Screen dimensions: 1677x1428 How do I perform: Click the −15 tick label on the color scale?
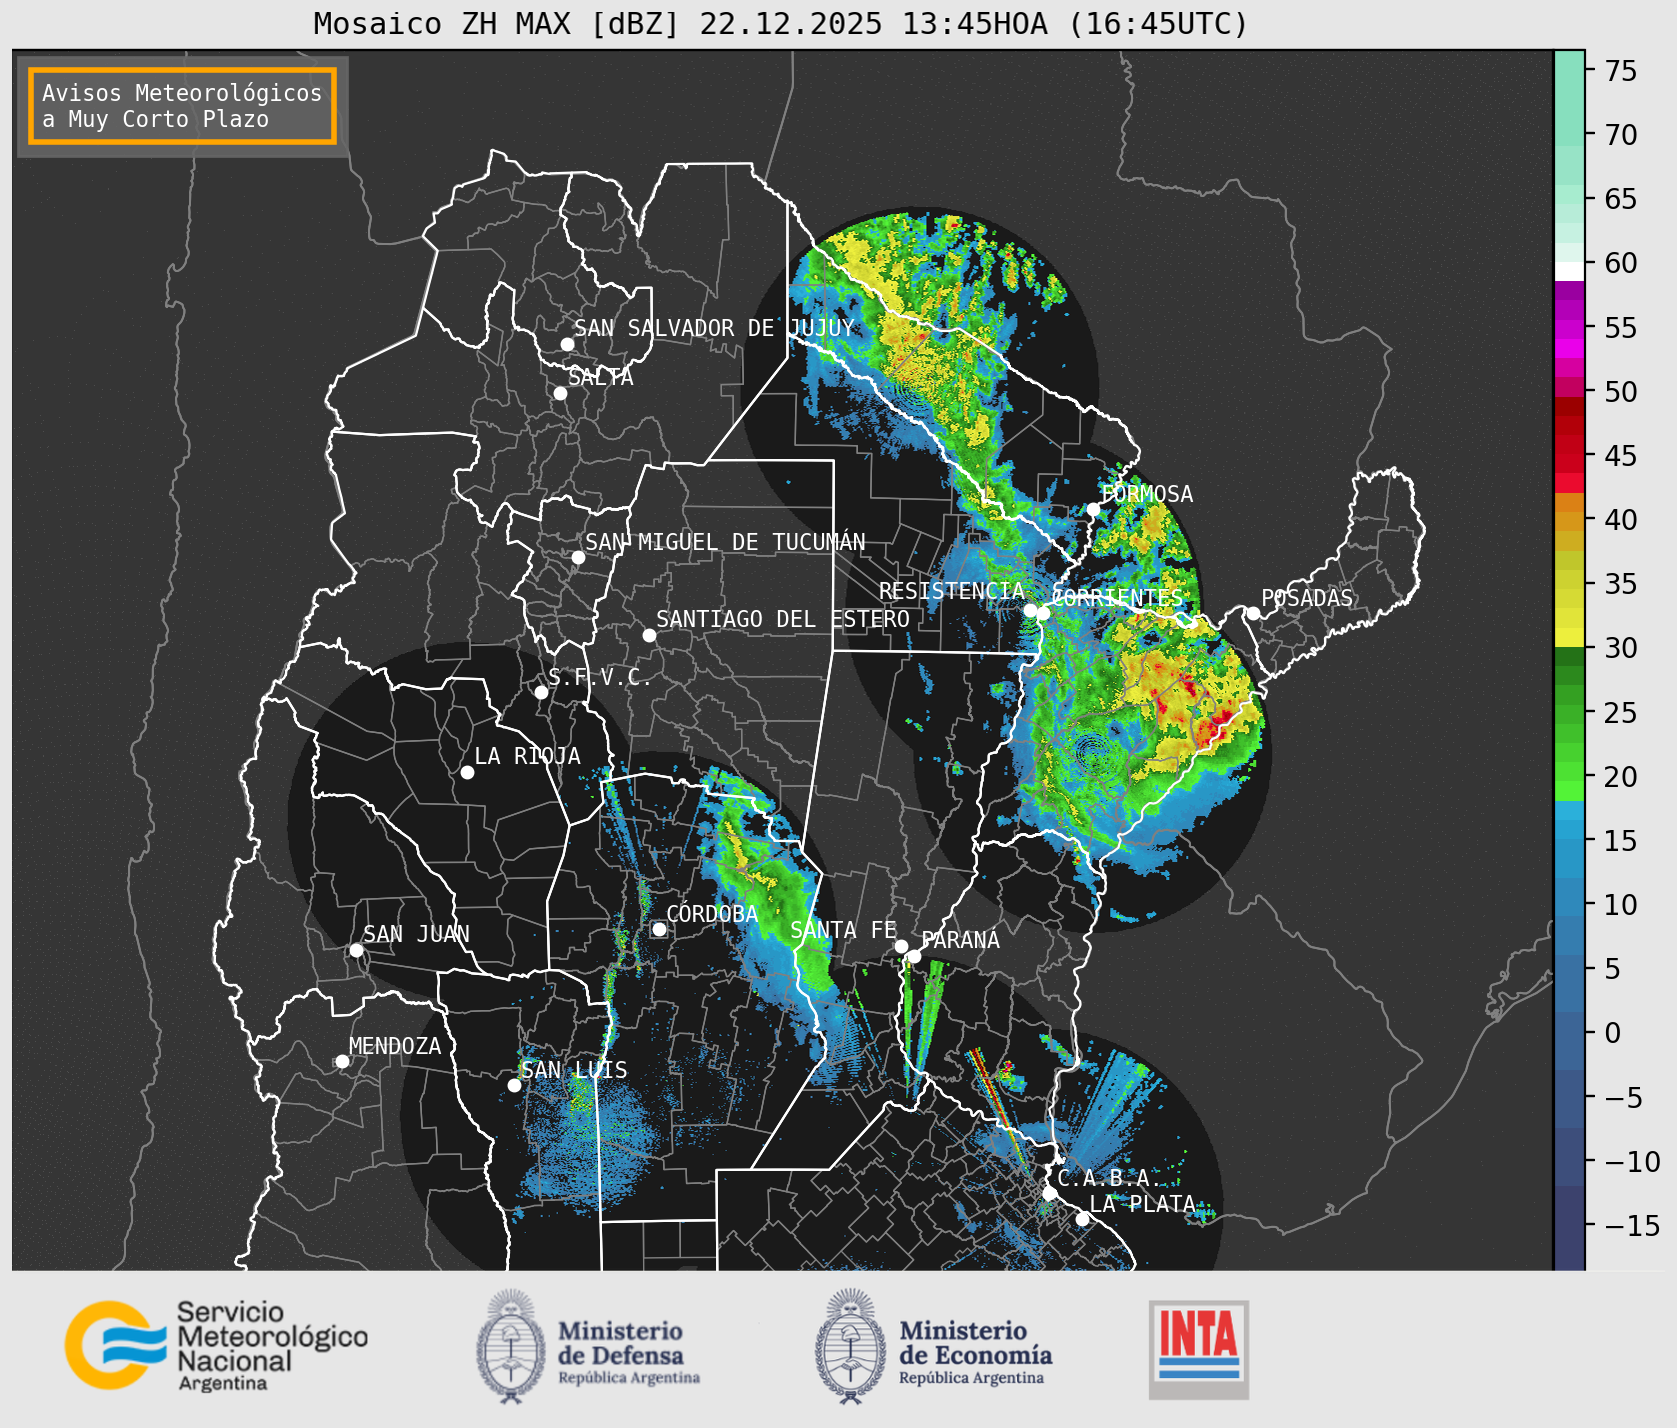point(1632,1225)
